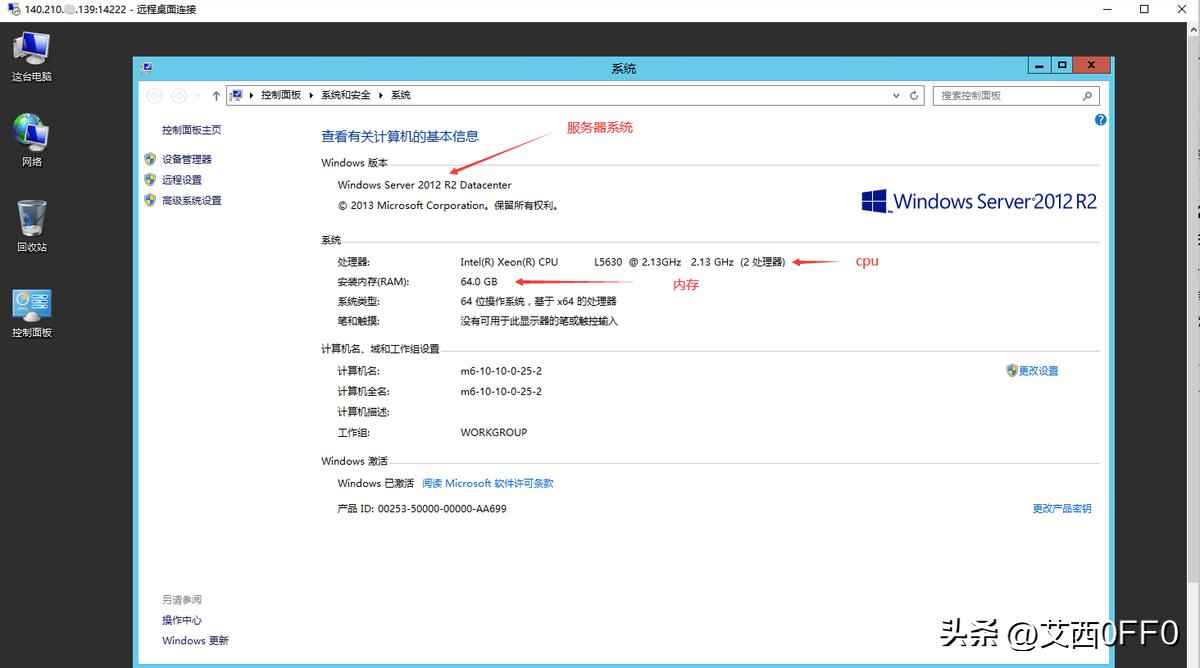Open the recent pages dropdown near back button

(x=196, y=95)
